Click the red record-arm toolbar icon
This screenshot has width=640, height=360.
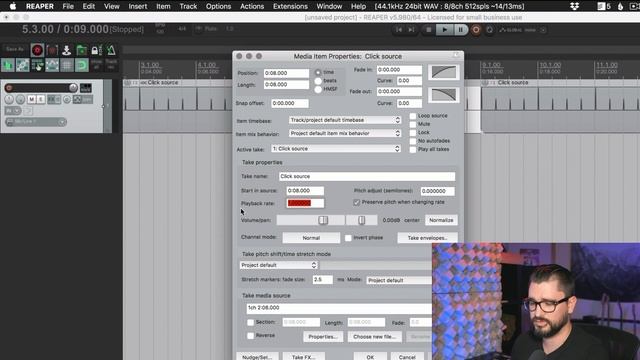pyautogui.click(x=37, y=50)
